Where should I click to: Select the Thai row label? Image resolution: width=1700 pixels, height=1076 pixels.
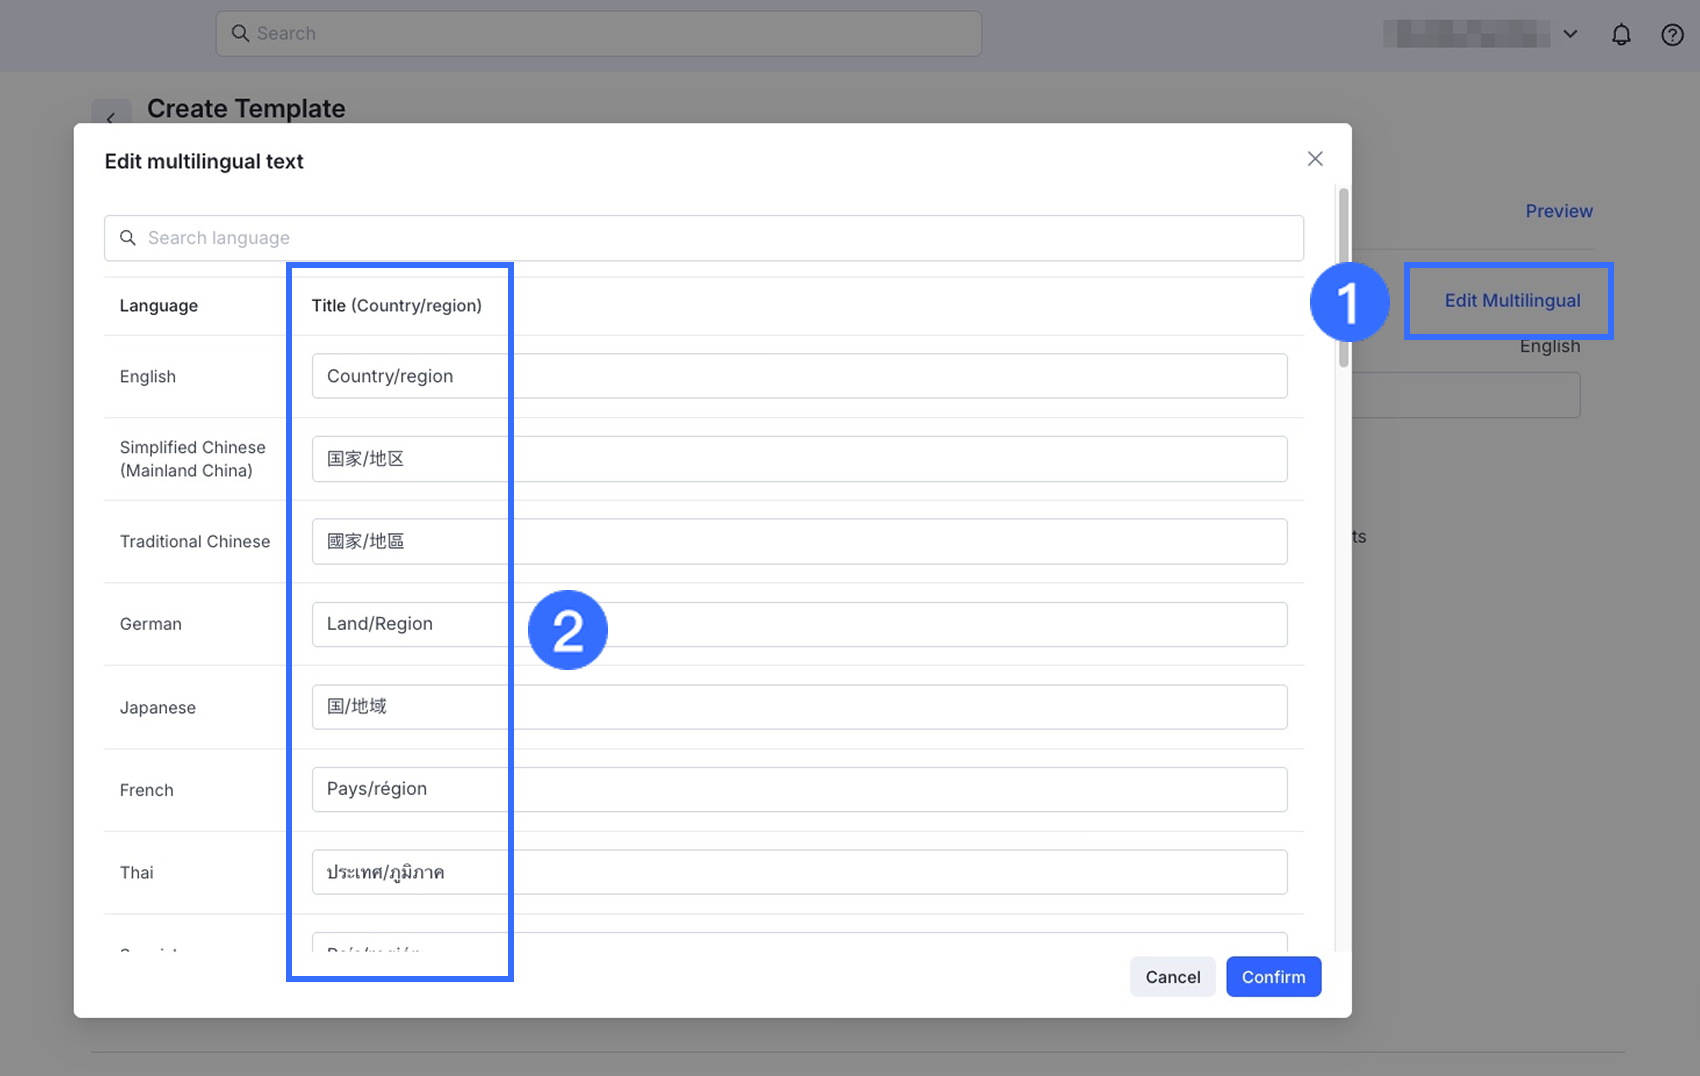pyautogui.click(x=137, y=873)
